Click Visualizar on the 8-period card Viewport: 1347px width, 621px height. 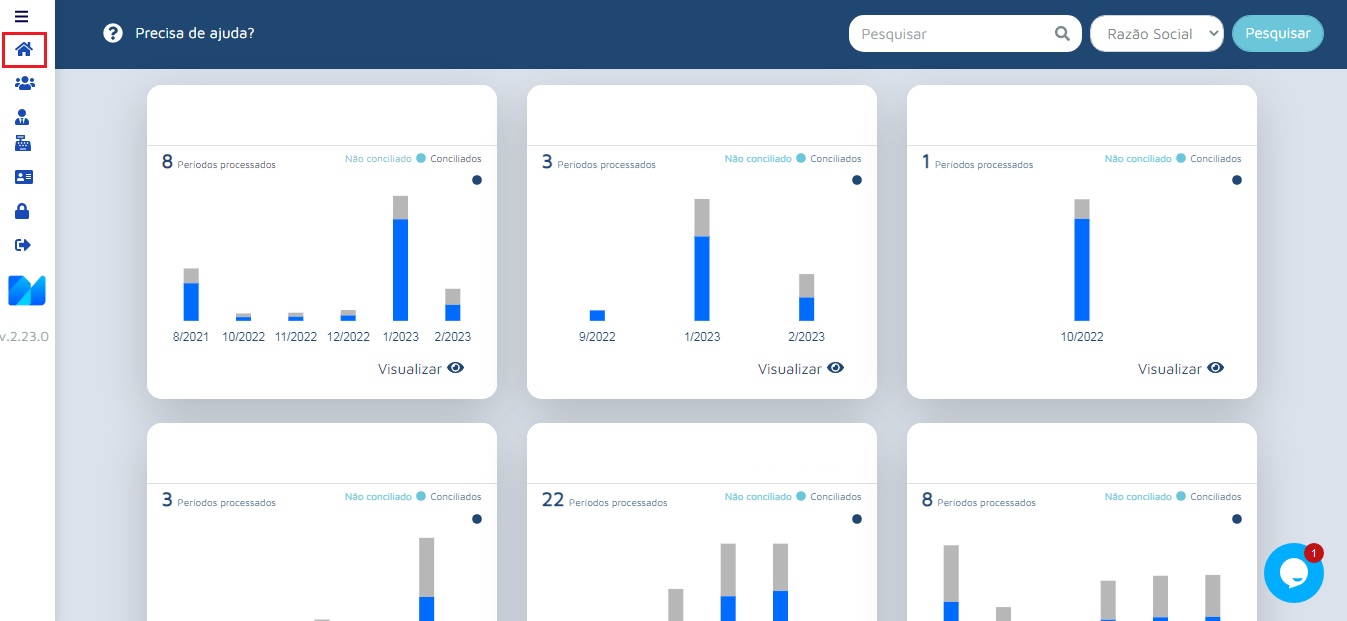point(420,369)
